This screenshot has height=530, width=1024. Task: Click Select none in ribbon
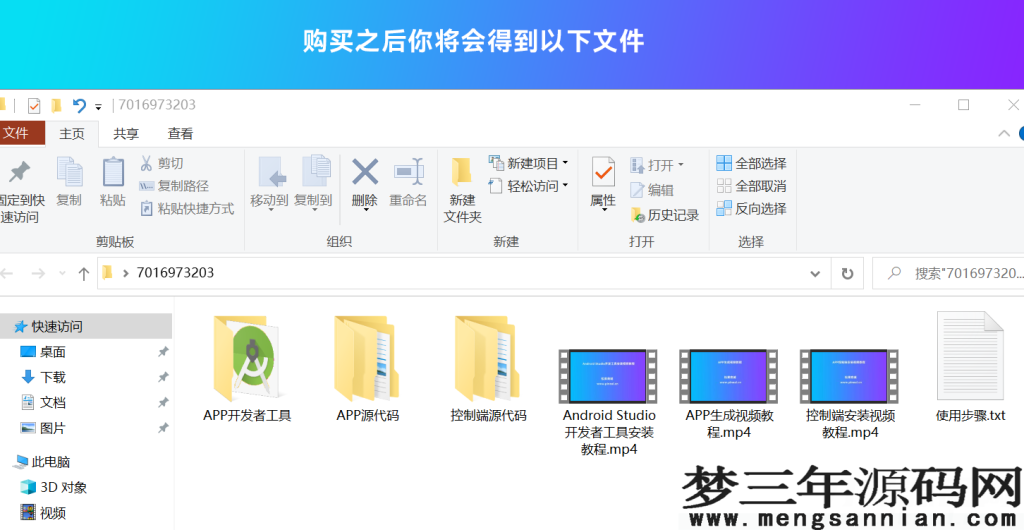751,186
